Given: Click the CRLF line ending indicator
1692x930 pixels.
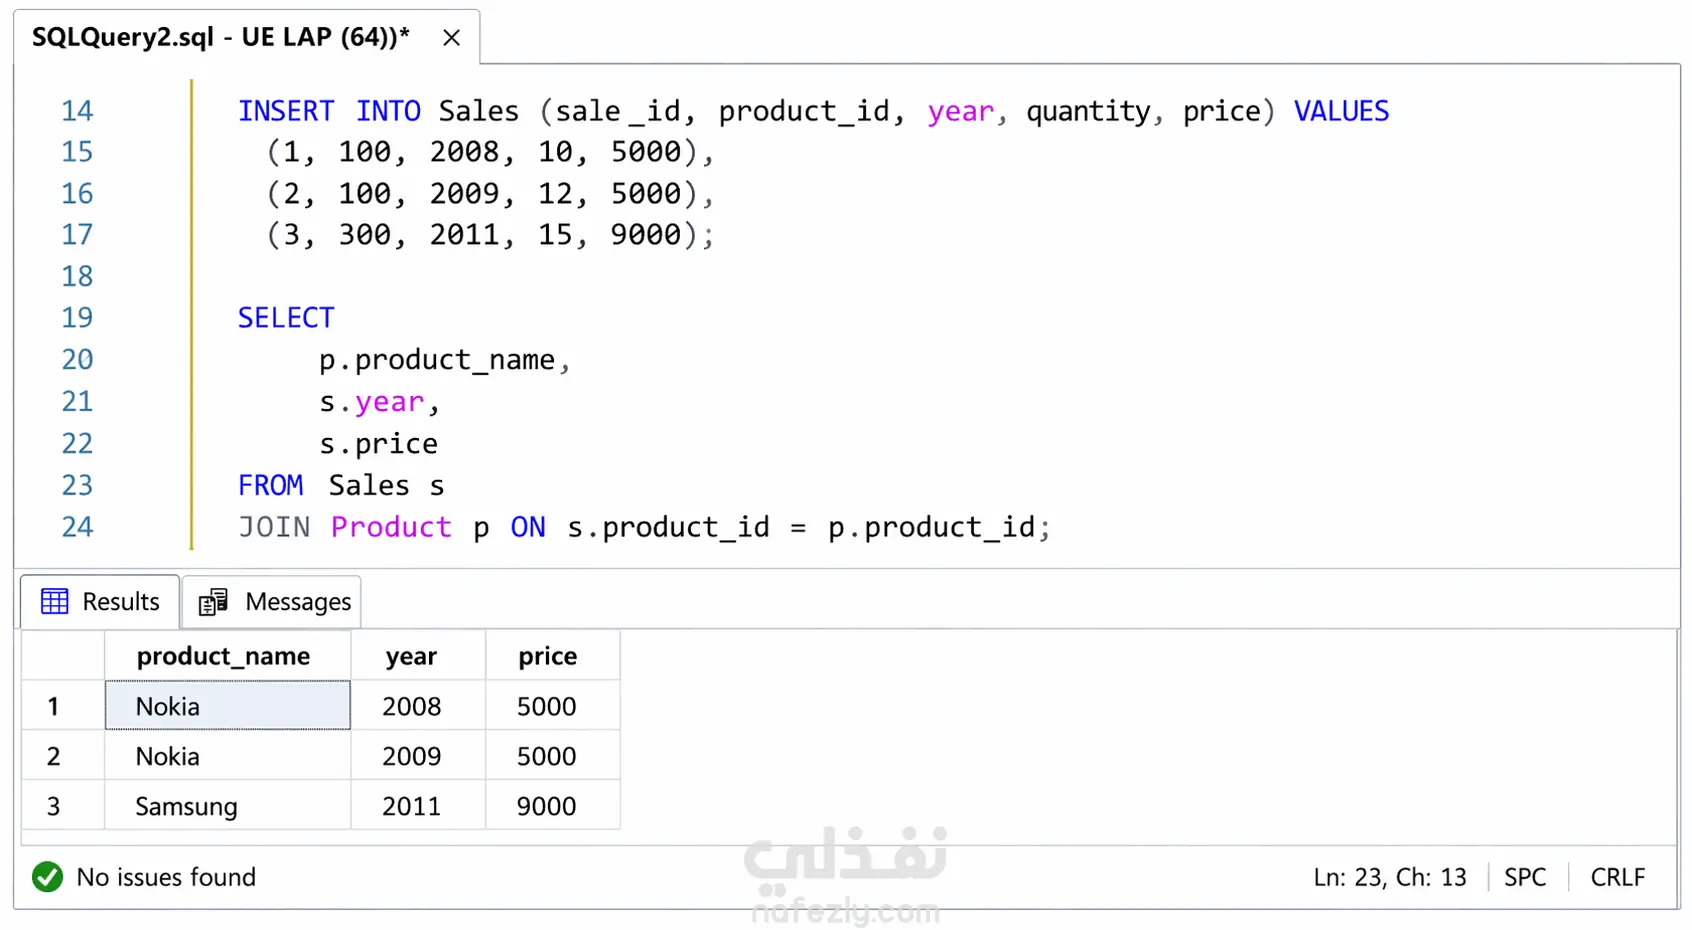Looking at the screenshot, I should [1617, 877].
